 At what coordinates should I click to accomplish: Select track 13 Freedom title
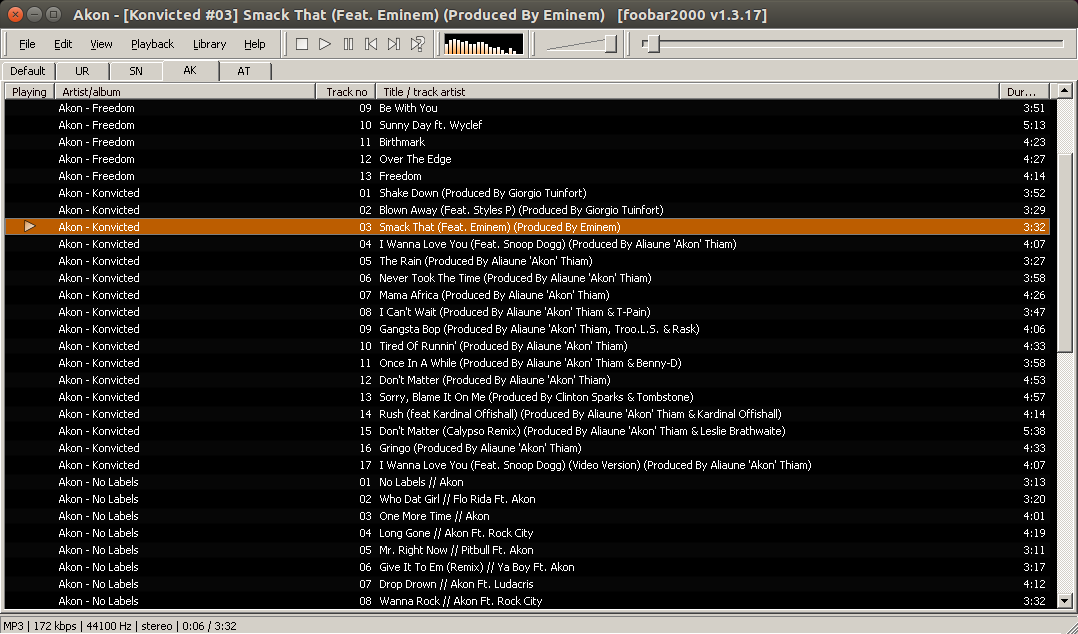400,176
